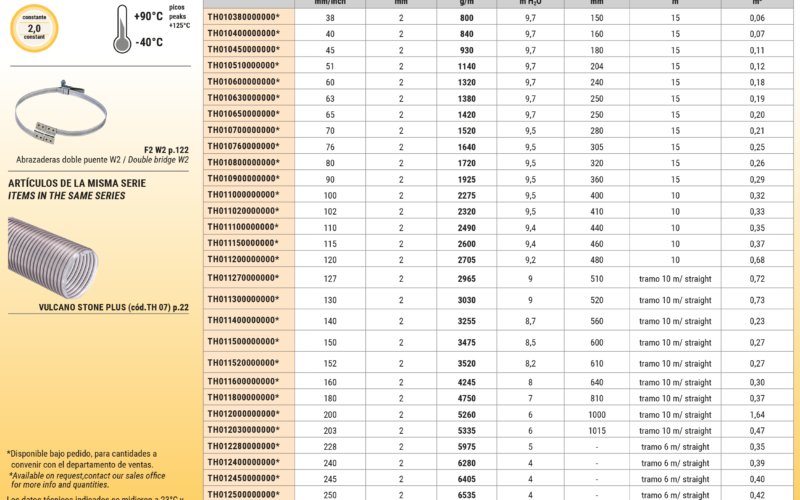Select product code TH010380000000
The height and width of the screenshot is (500, 800).
pos(243,18)
